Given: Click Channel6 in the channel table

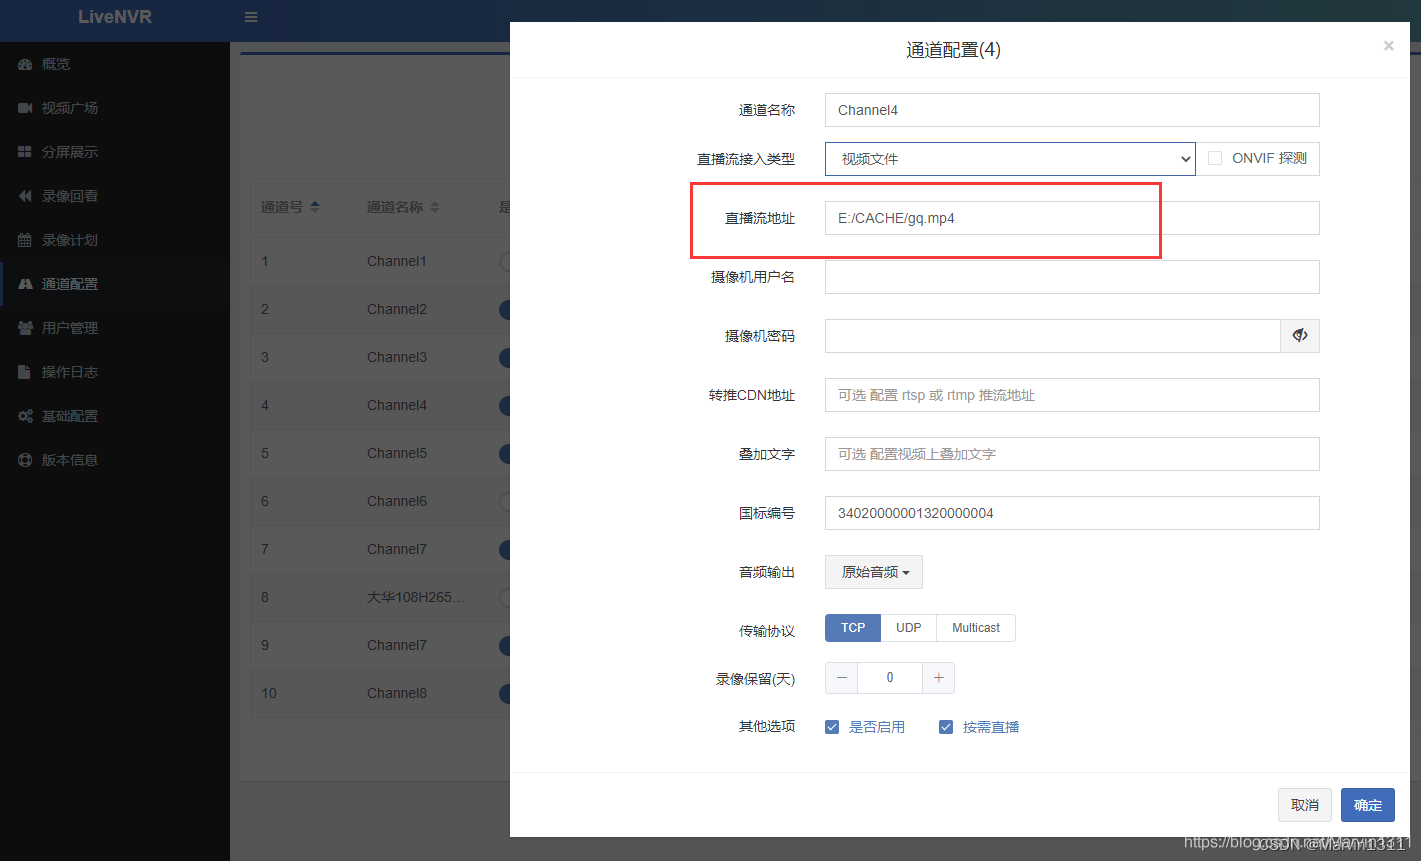Looking at the screenshot, I should click(397, 501).
